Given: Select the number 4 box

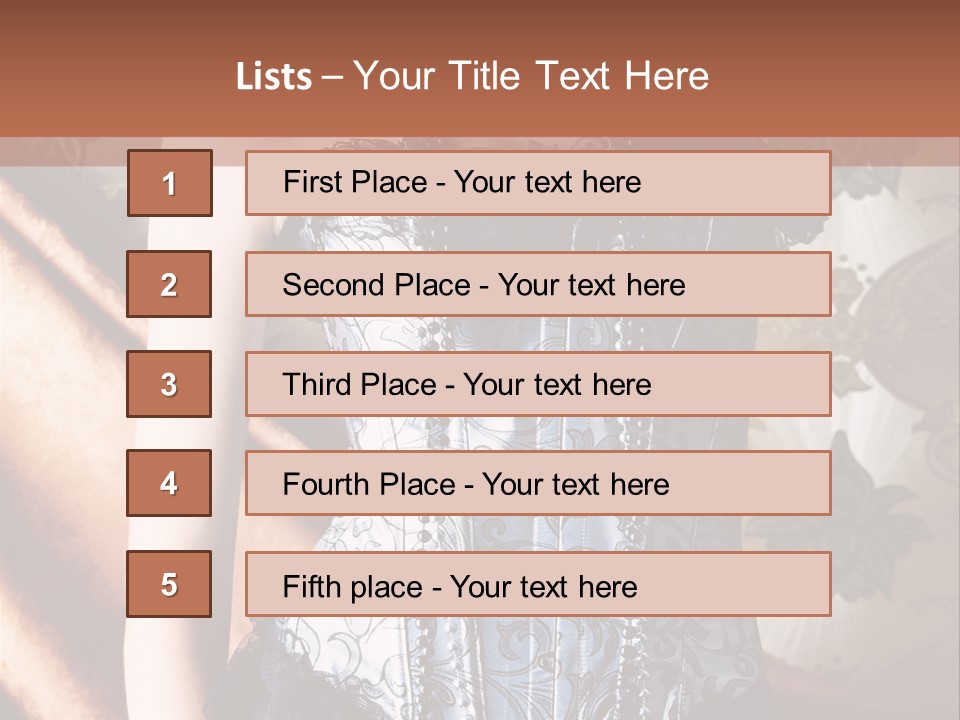Looking at the screenshot, I should [x=169, y=483].
